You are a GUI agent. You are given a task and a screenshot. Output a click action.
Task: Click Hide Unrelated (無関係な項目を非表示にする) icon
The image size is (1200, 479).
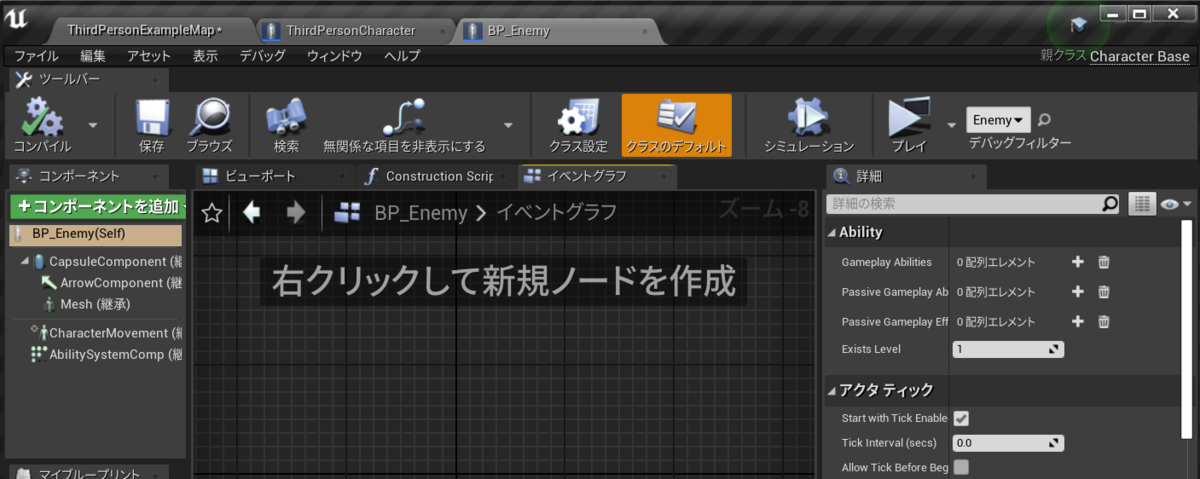coord(404,117)
